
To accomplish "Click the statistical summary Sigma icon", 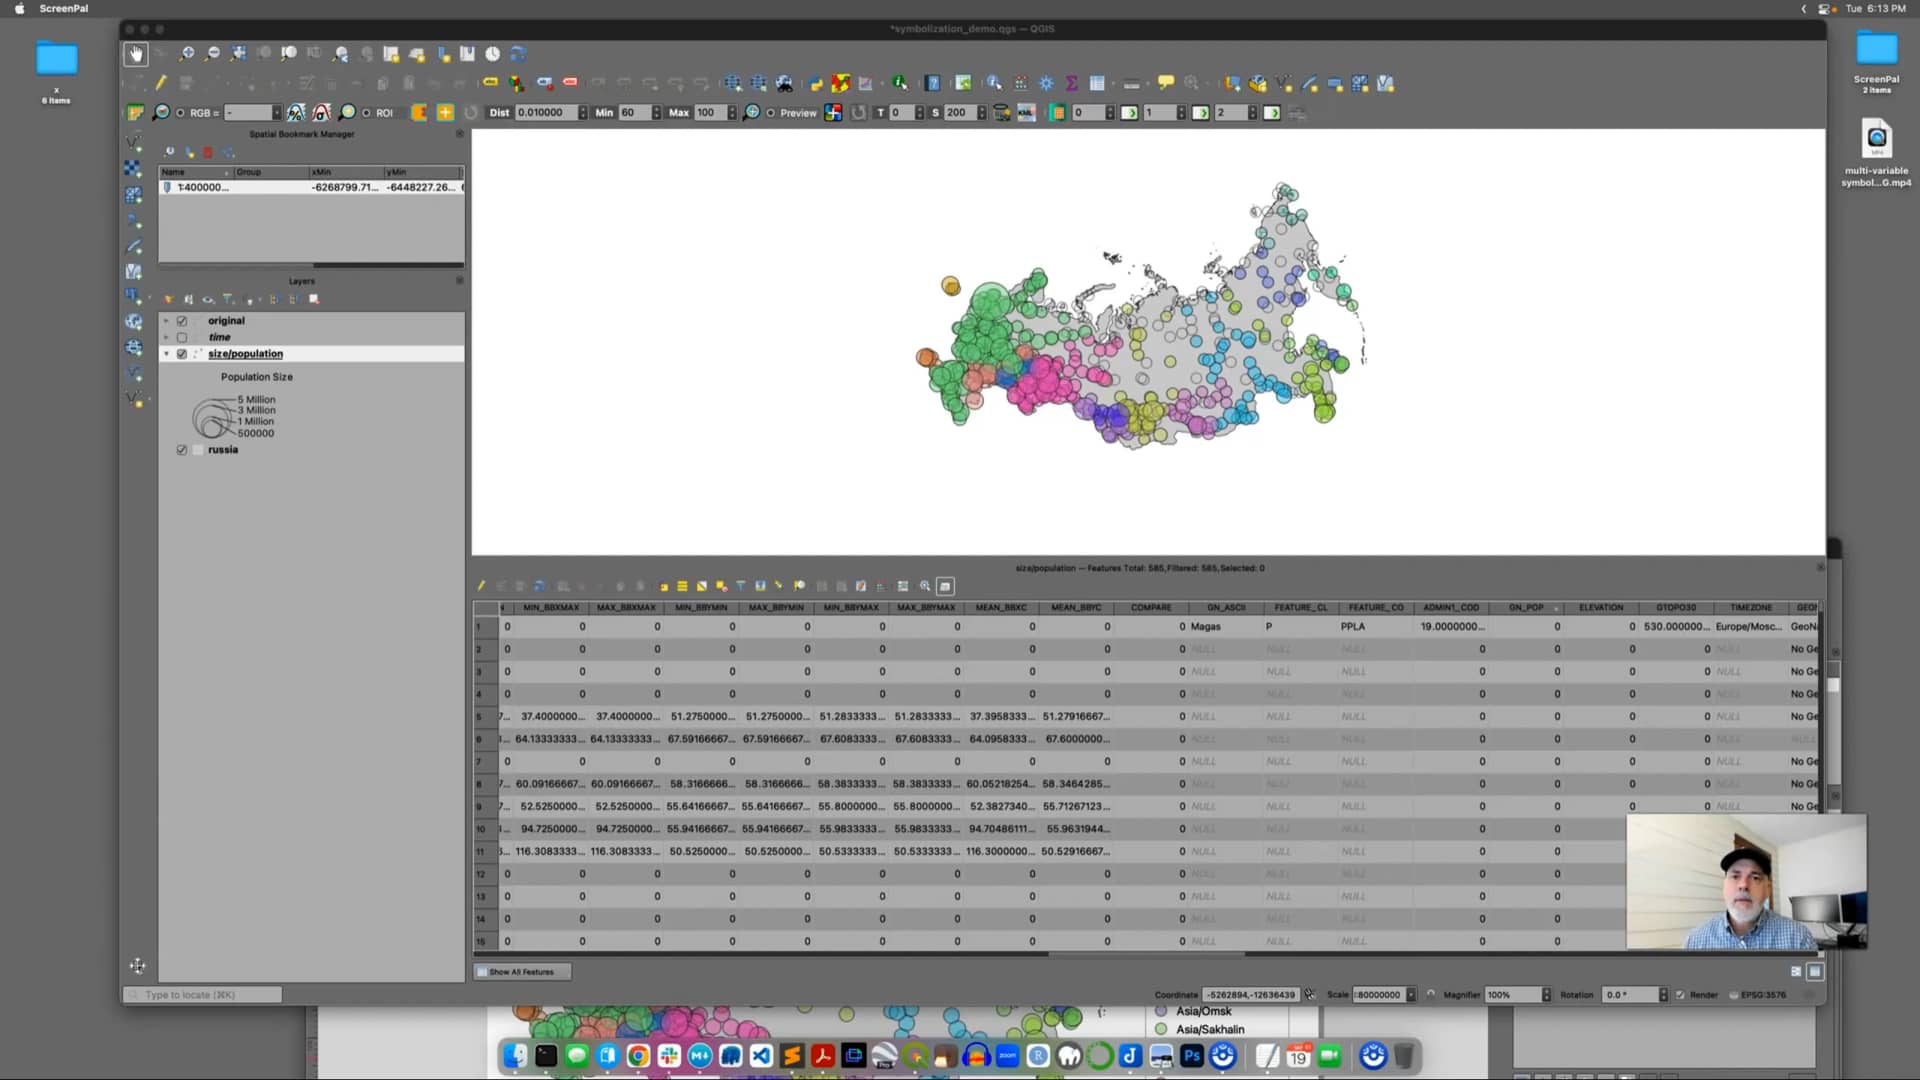I will (1071, 84).
